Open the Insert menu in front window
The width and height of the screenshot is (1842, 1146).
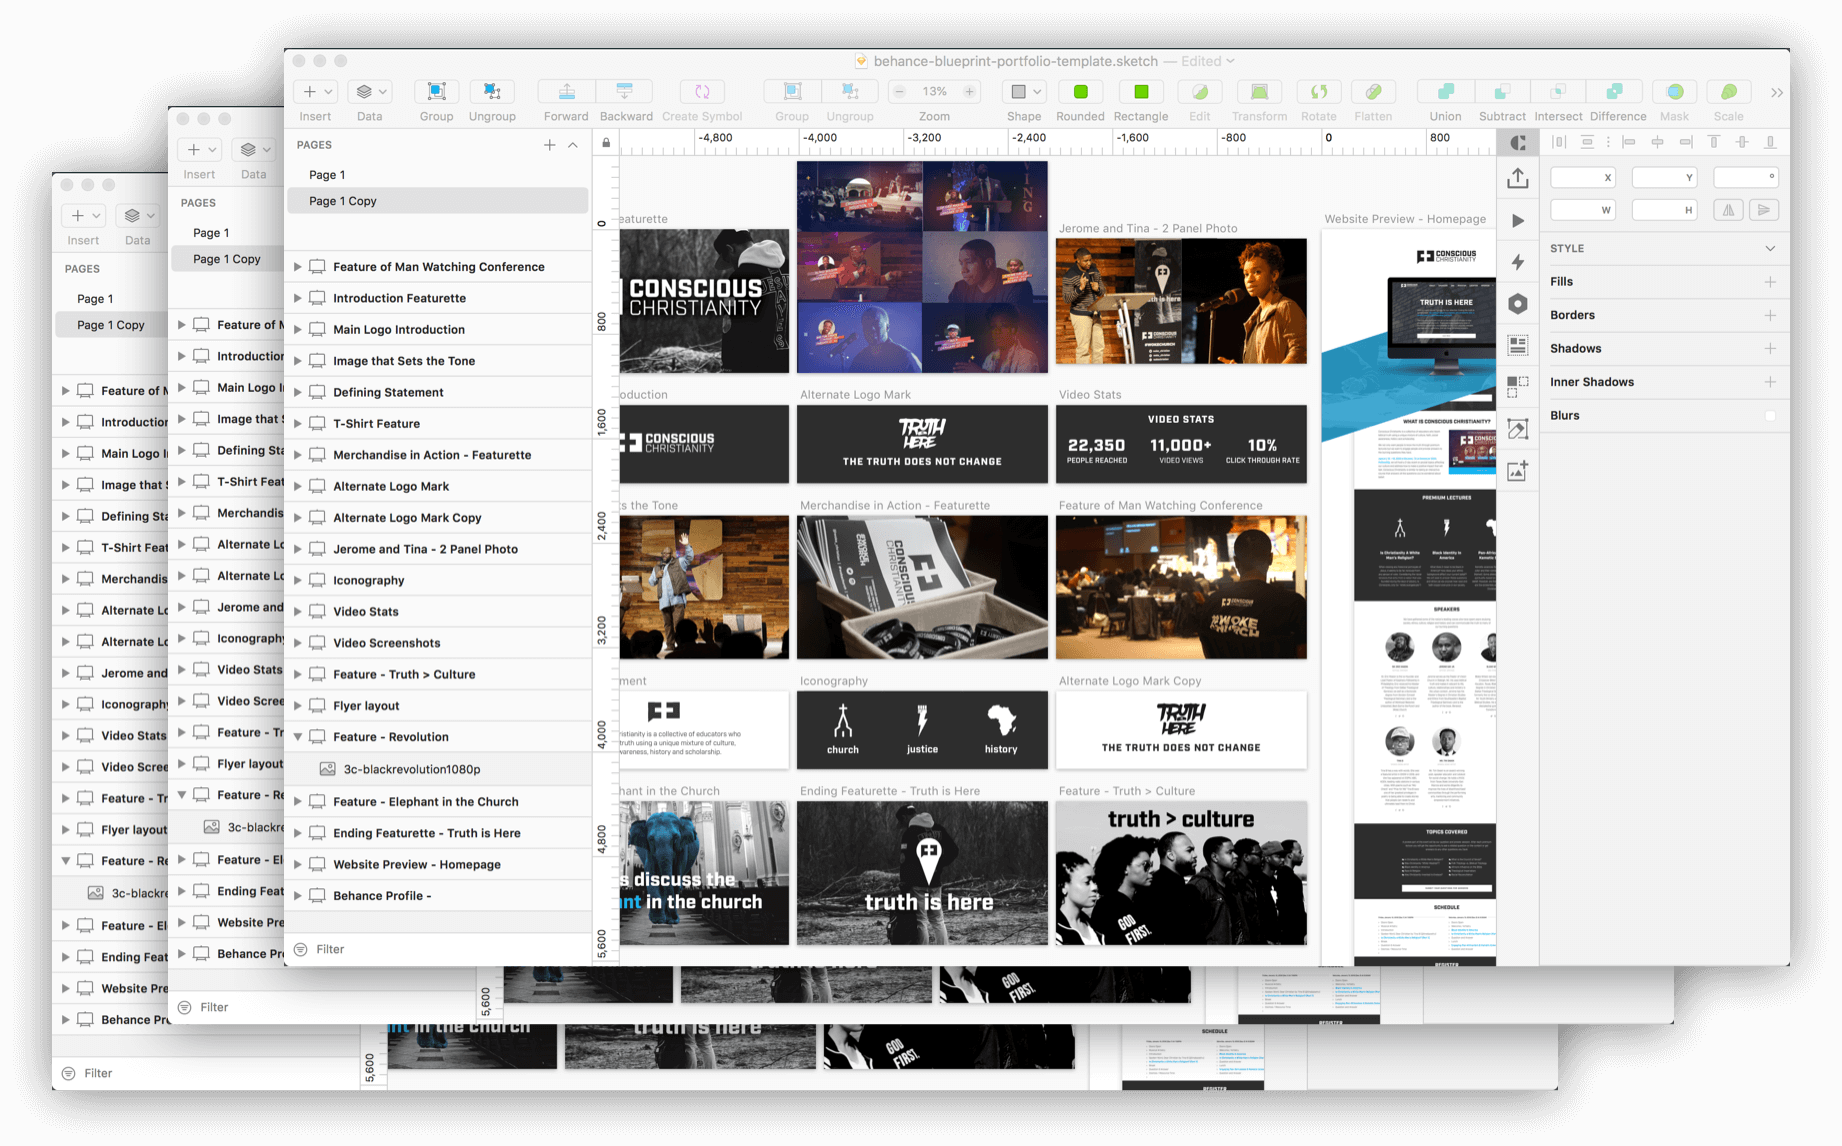(x=315, y=92)
